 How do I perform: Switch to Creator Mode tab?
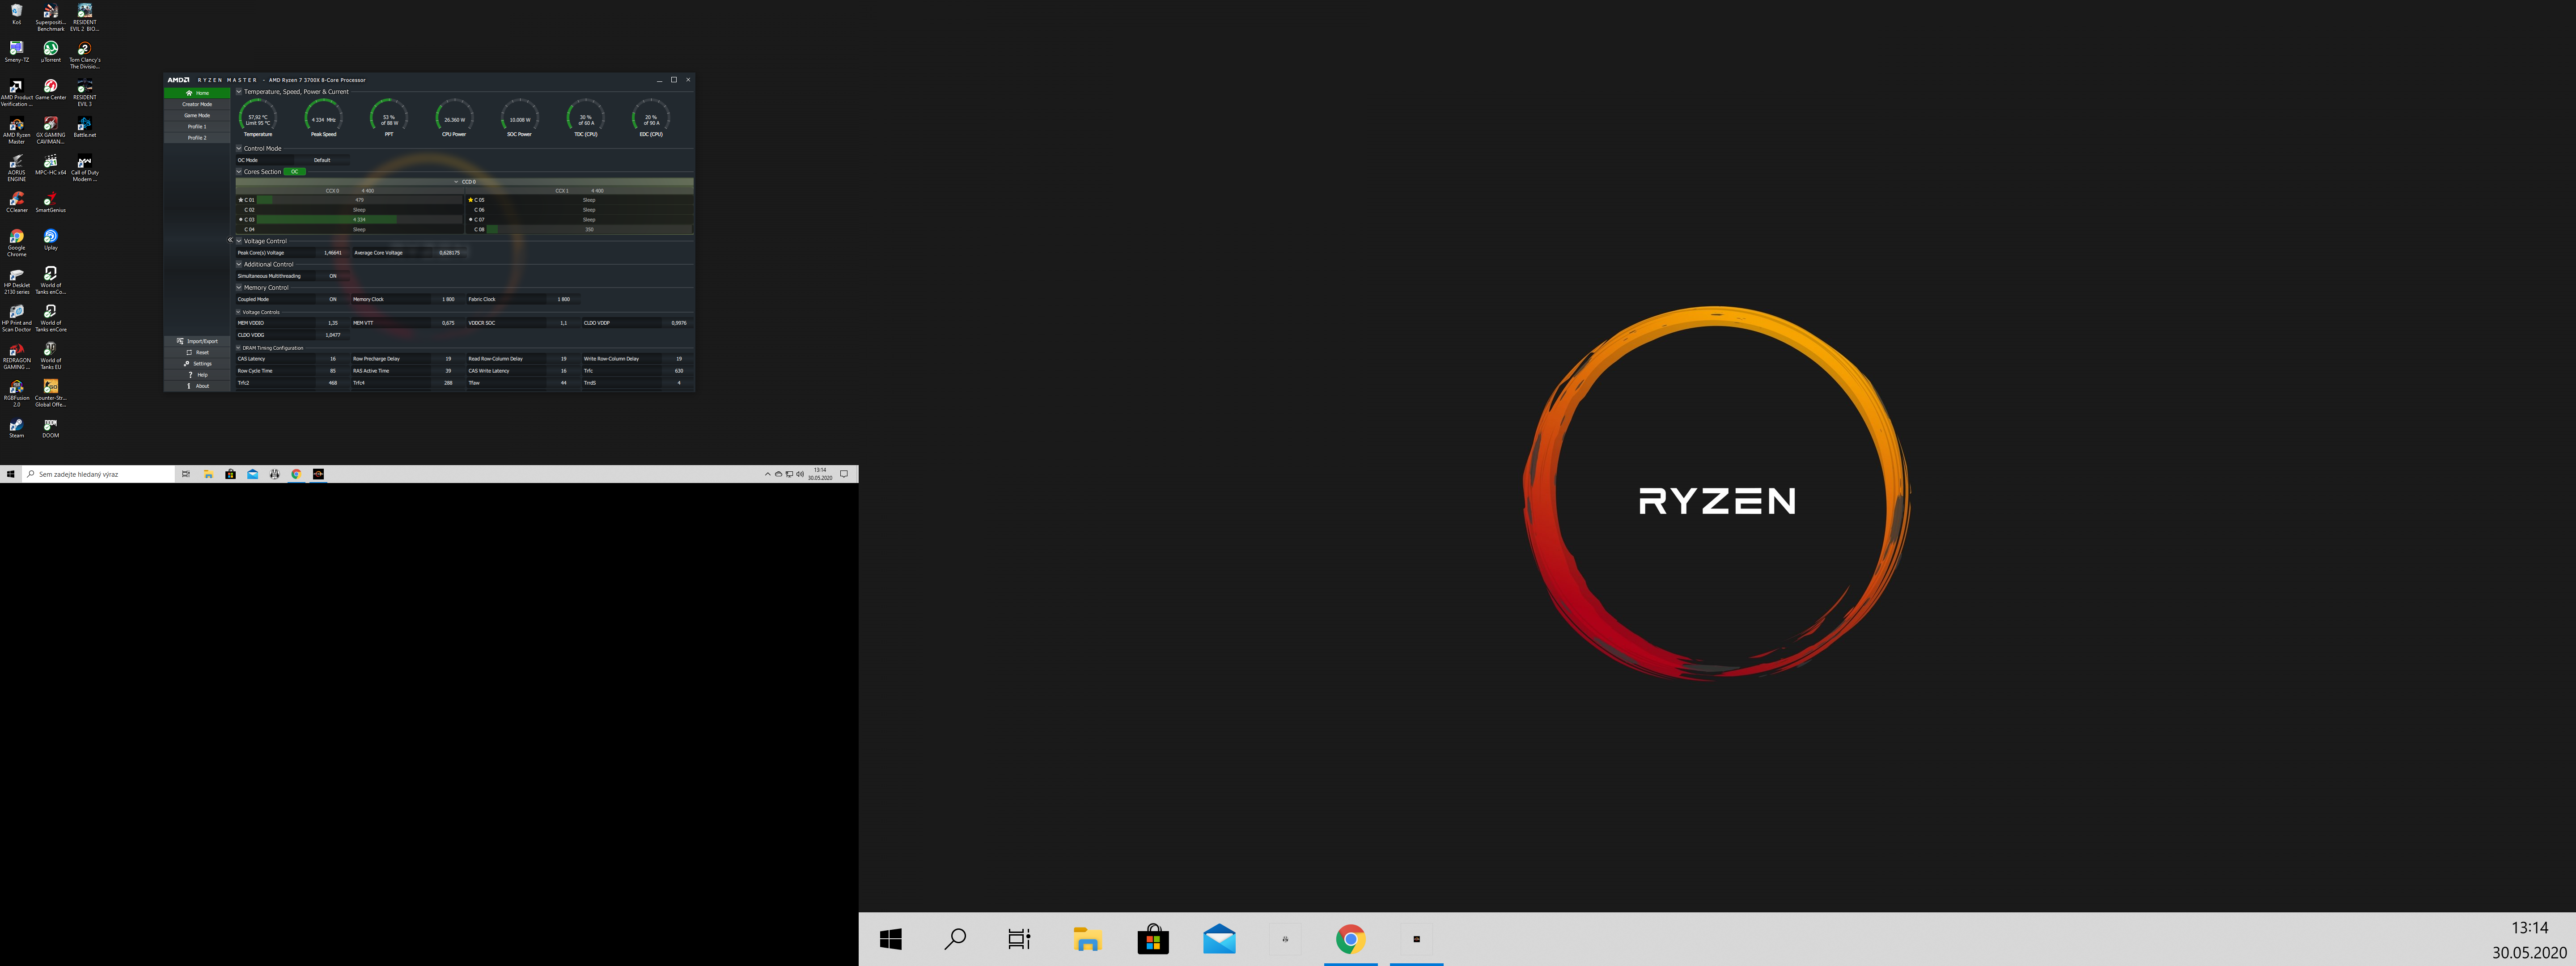pyautogui.click(x=197, y=104)
